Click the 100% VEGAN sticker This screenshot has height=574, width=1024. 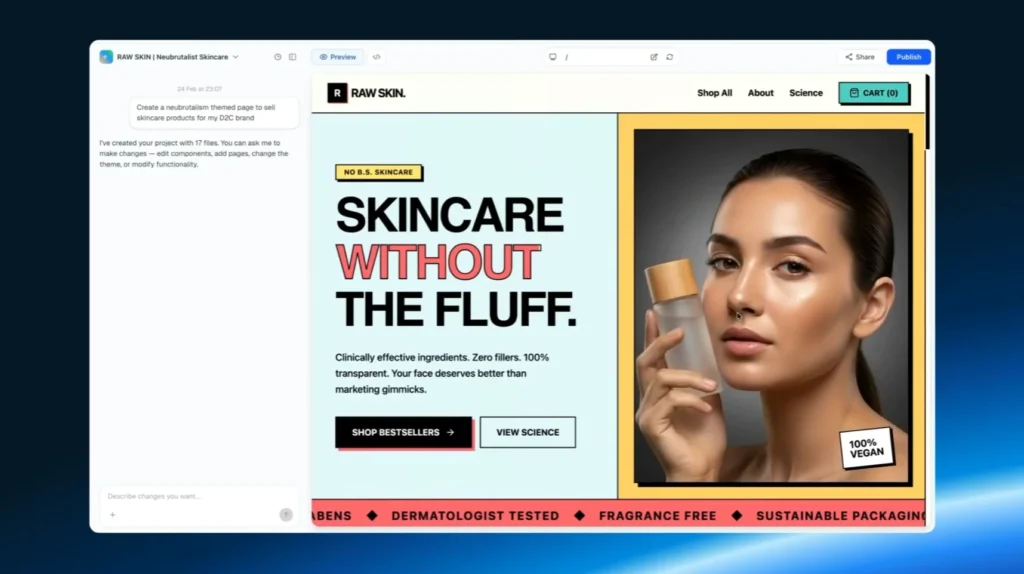click(867, 448)
